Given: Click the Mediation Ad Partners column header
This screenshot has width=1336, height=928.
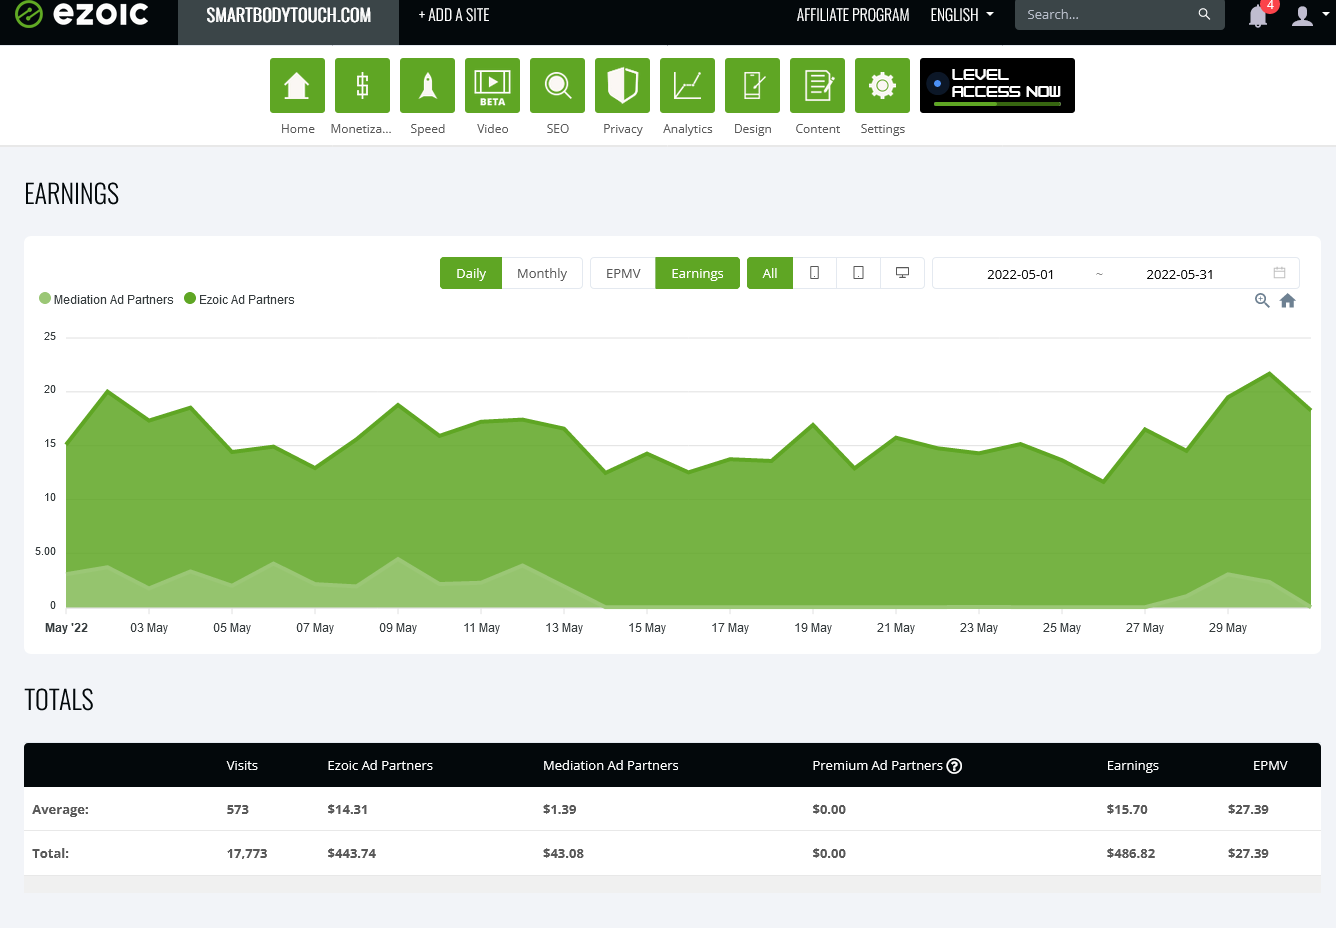Looking at the screenshot, I should 610,765.
